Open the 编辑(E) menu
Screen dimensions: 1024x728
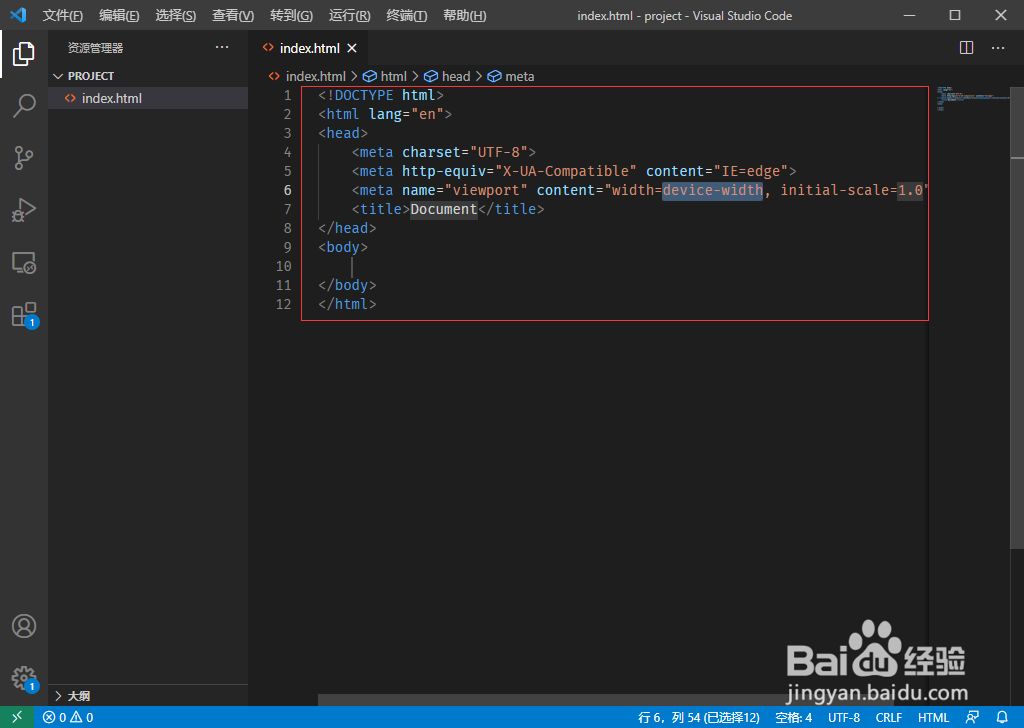point(119,15)
